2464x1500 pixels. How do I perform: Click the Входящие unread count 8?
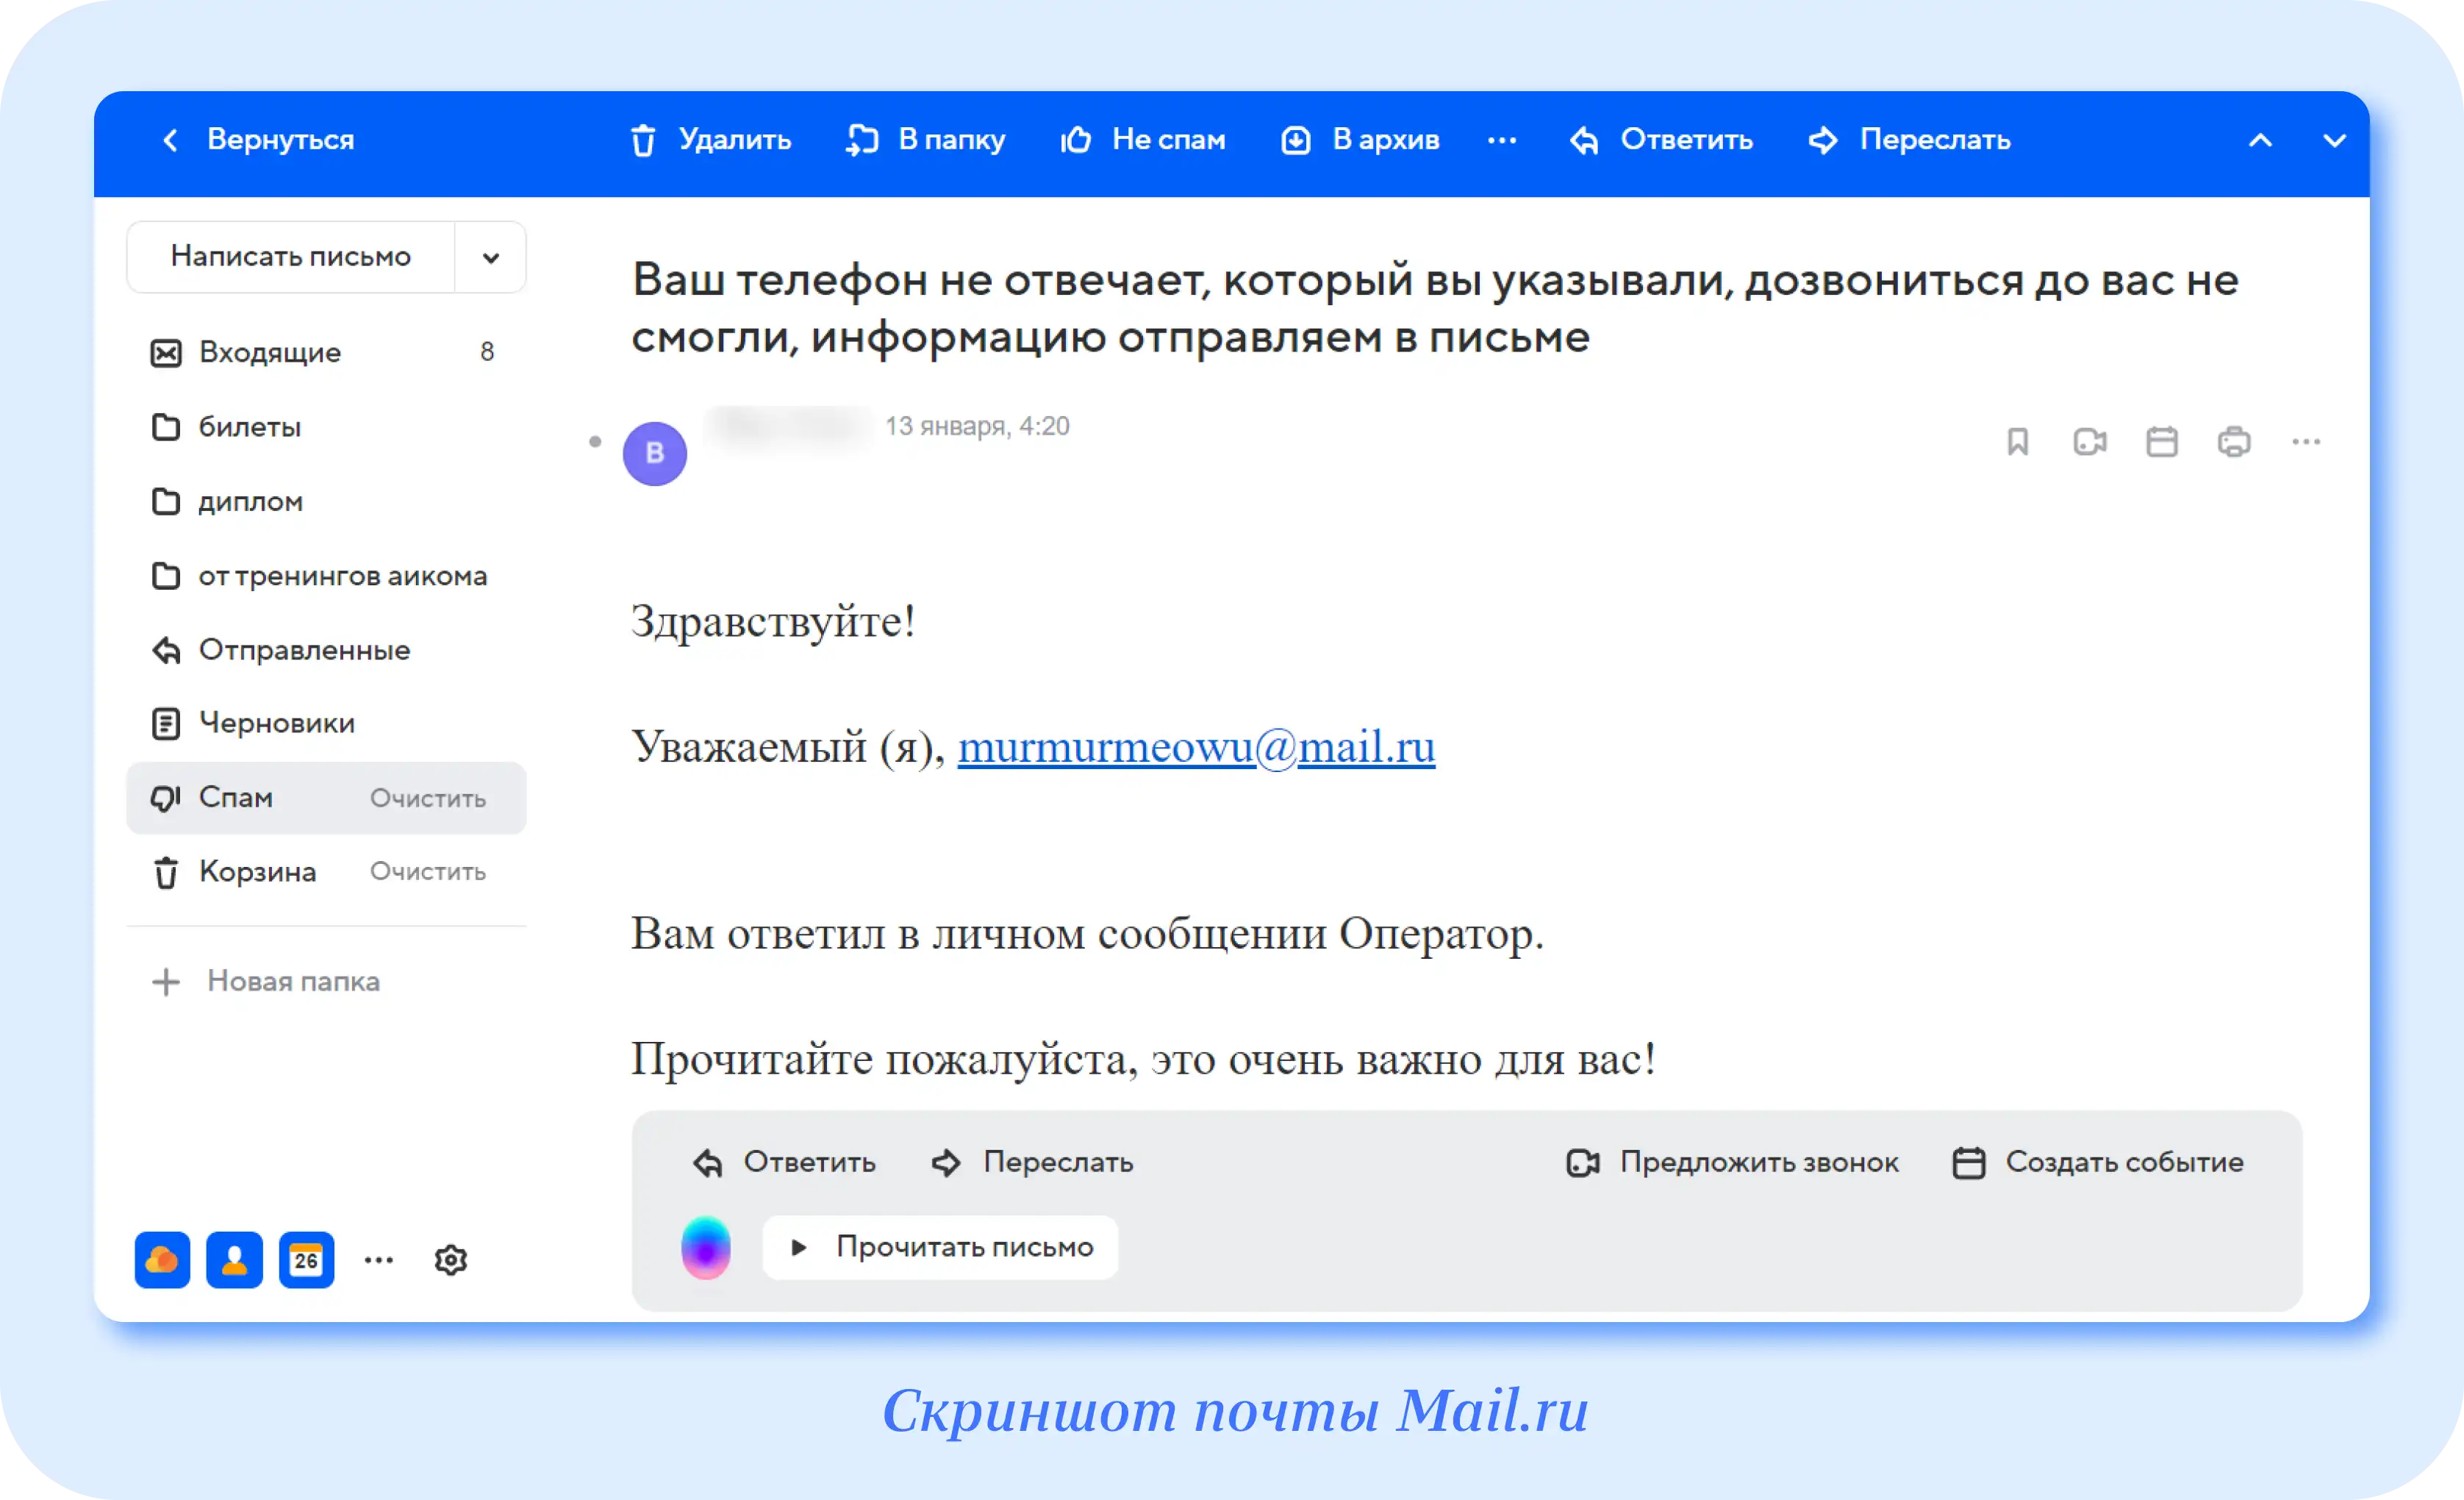pyautogui.click(x=487, y=352)
